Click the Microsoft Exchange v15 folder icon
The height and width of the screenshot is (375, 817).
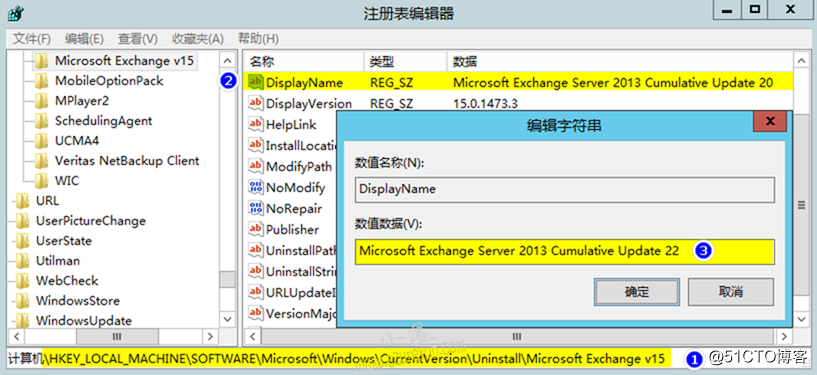pyautogui.click(x=42, y=61)
